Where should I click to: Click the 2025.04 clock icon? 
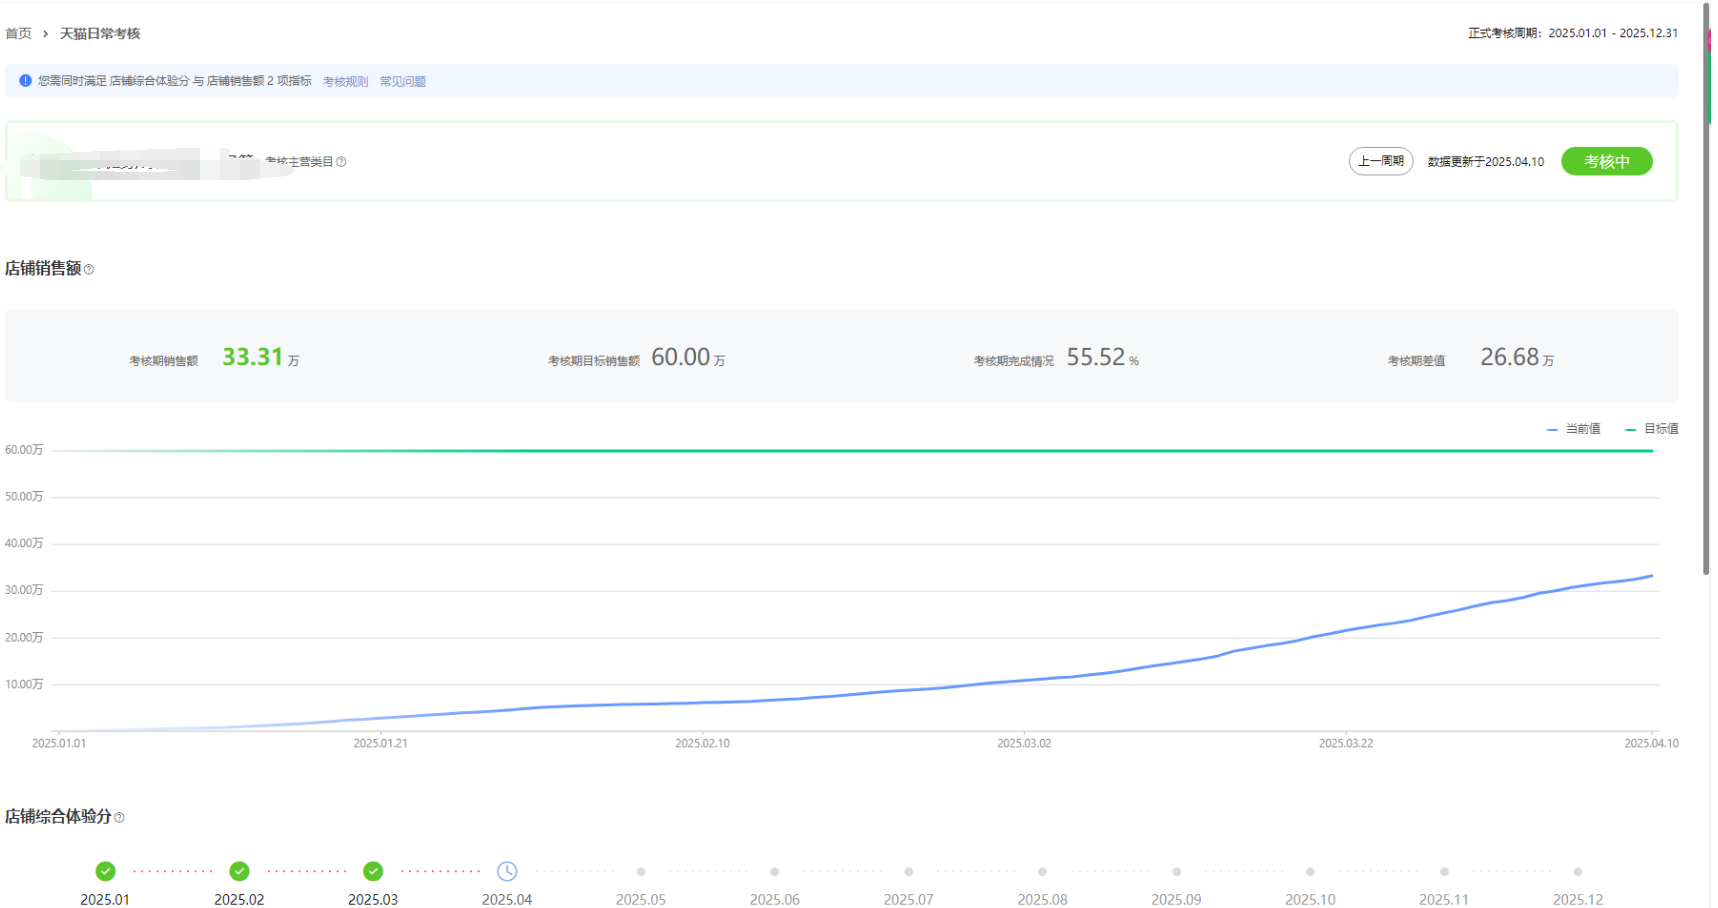[x=507, y=871]
